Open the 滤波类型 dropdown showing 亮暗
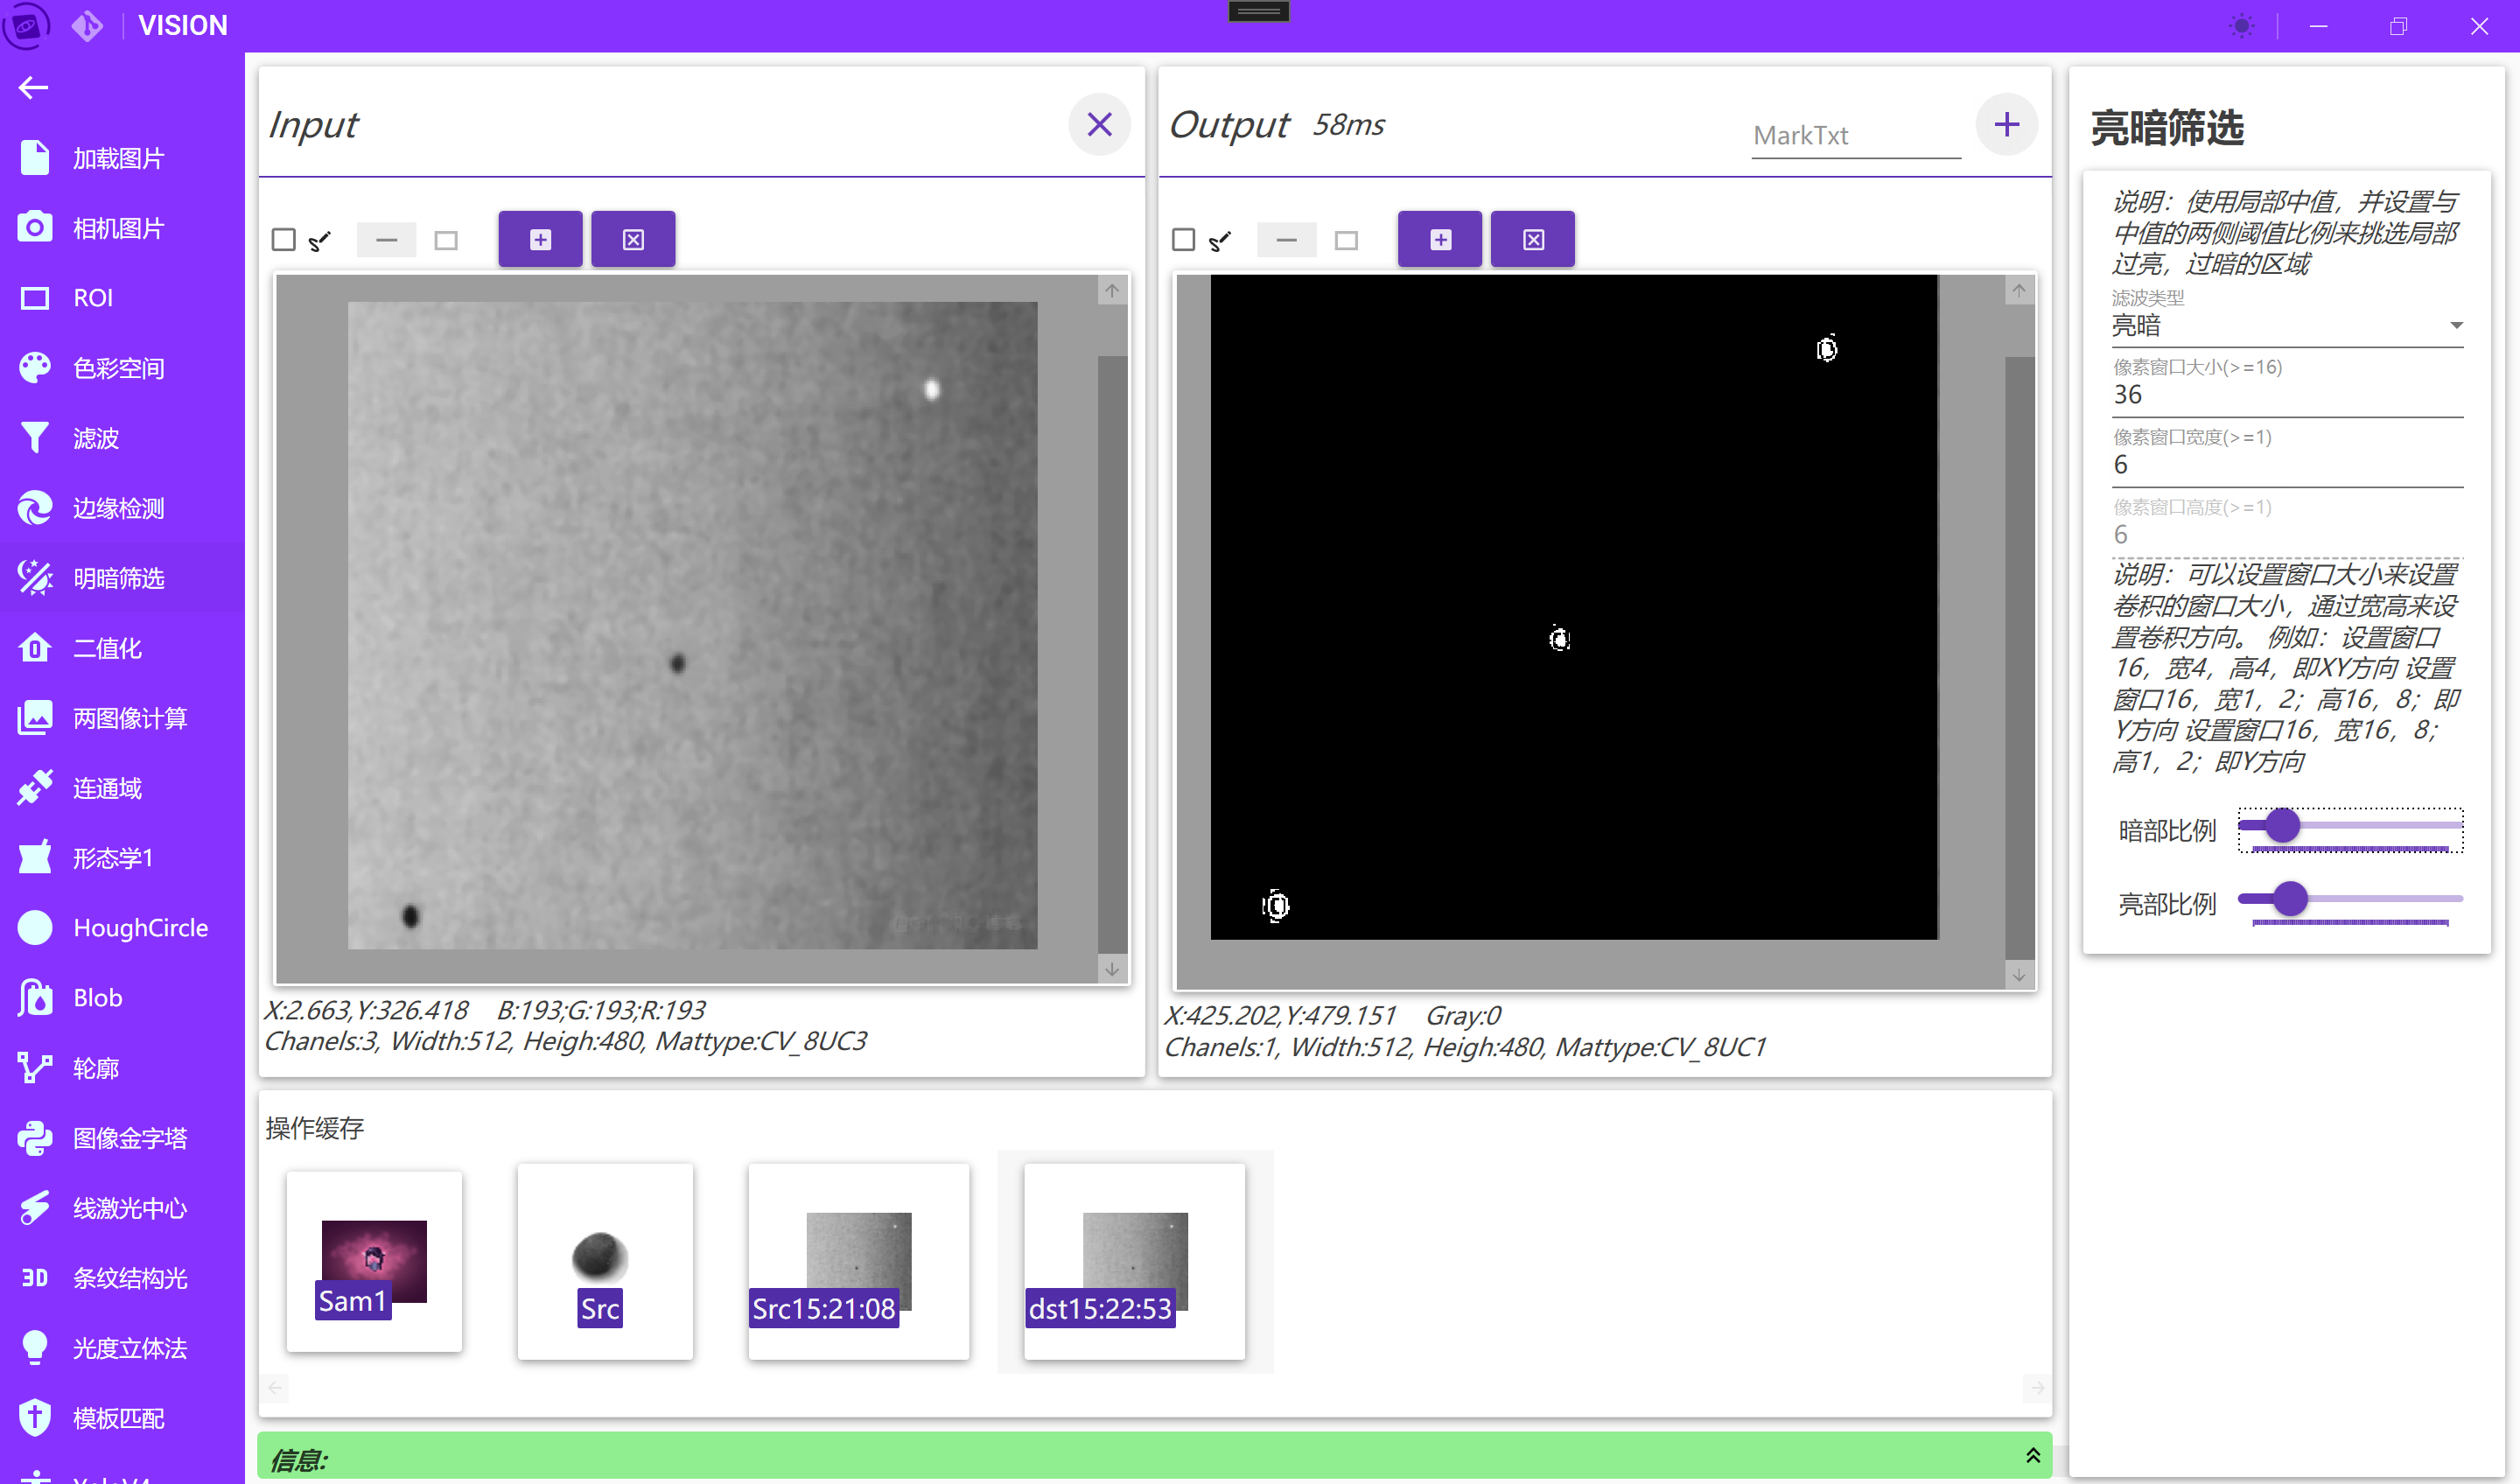 pyautogui.click(x=2286, y=326)
